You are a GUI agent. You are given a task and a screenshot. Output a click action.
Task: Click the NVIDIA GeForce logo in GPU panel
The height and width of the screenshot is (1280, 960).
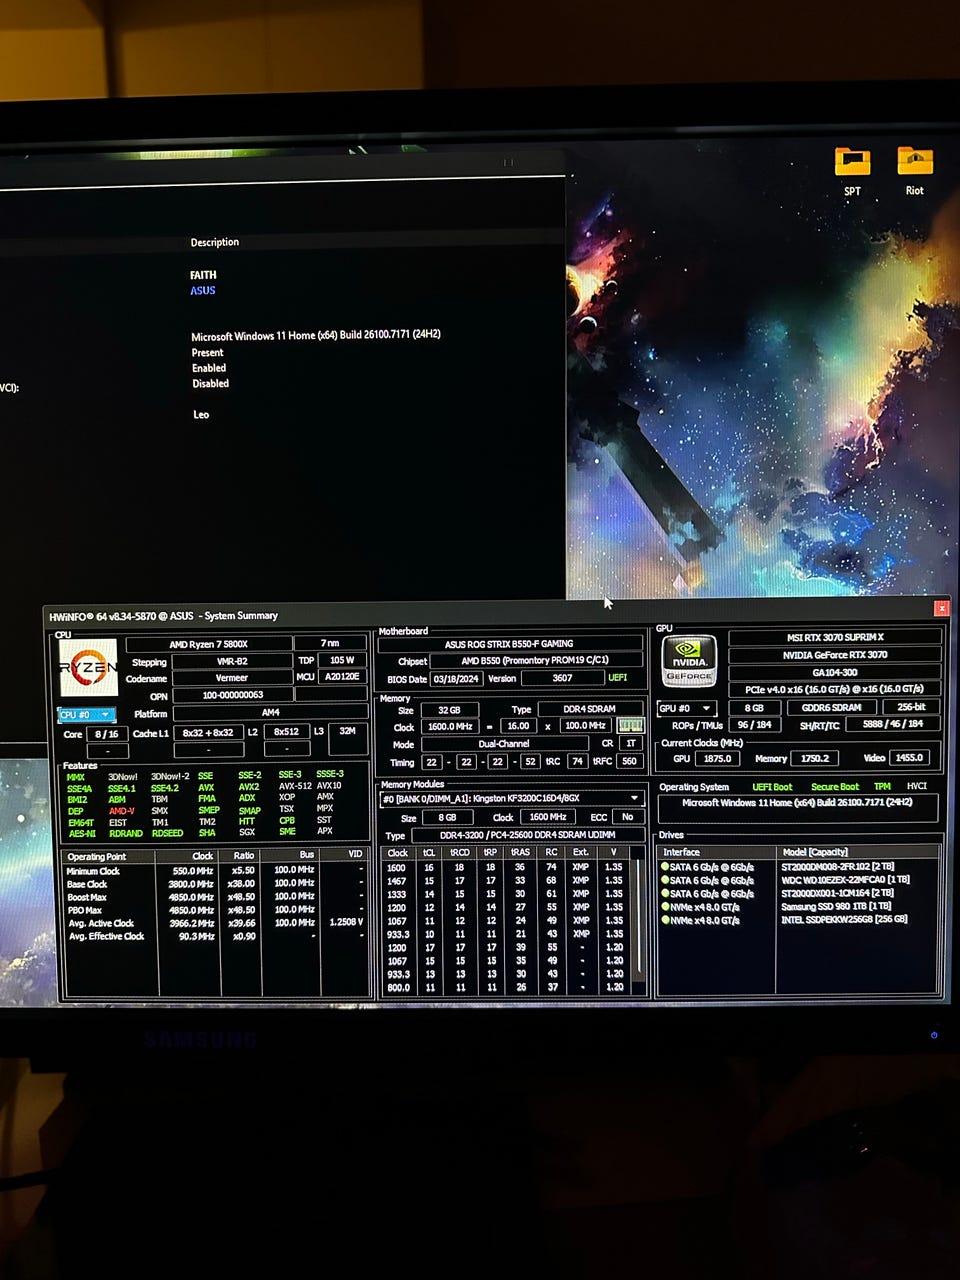[x=689, y=661]
